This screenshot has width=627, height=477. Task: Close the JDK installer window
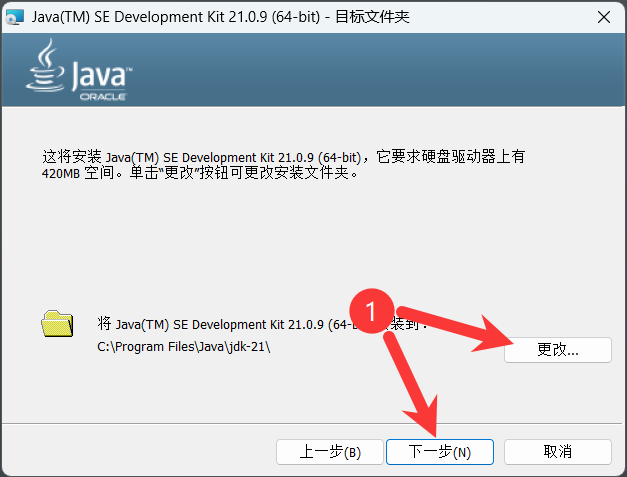(x=603, y=17)
